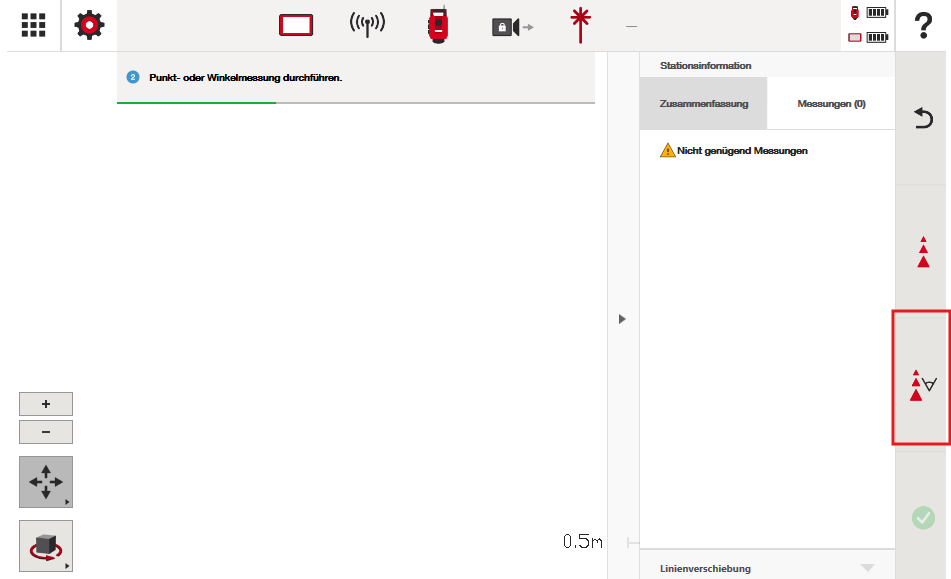
Task: Zoom in with the plus button
Action: tap(46, 404)
